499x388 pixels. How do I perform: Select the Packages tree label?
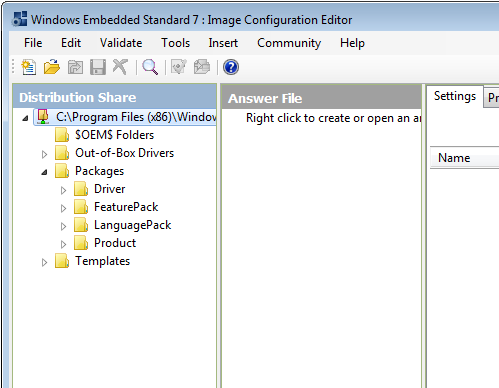coord(99,171)
